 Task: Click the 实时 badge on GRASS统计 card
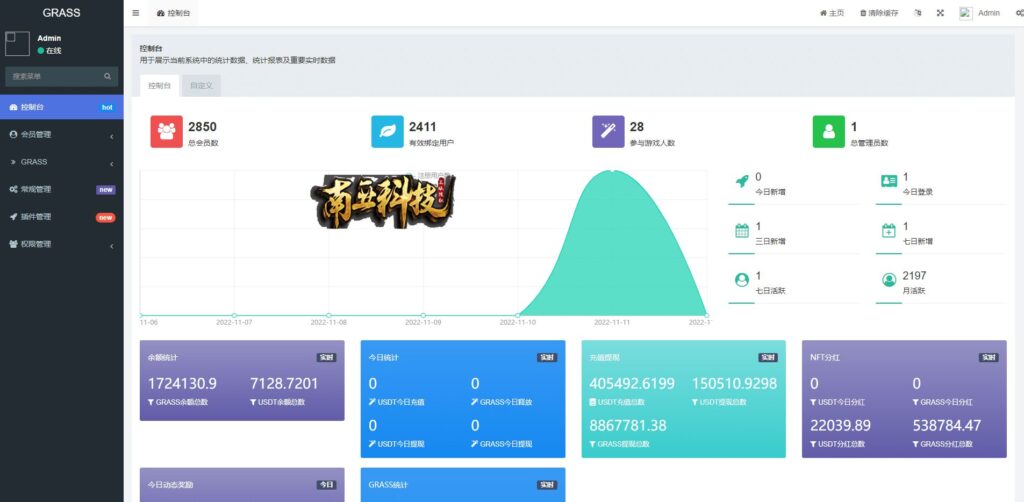click(x=547, y=485)
